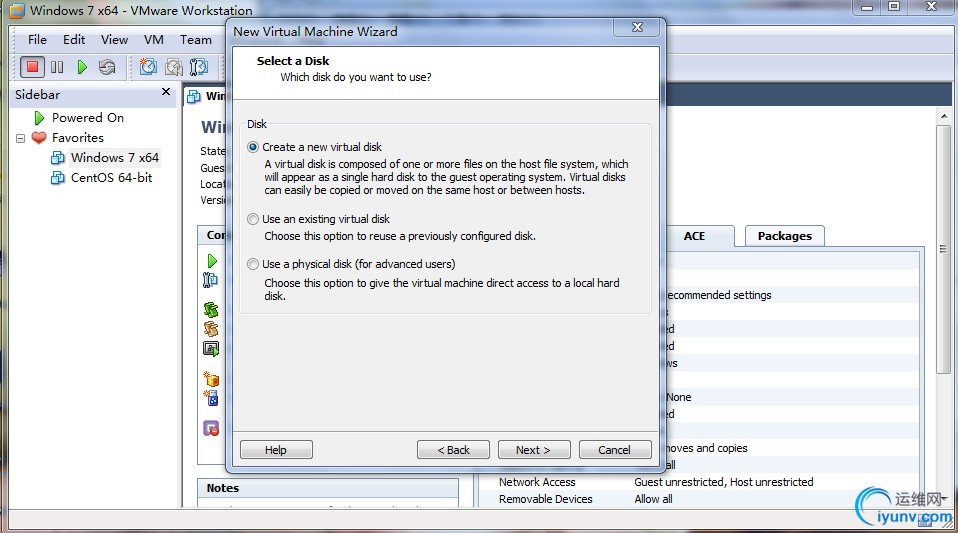This screenshot has height=533, width=958.
Task: Select Create a new virtual disk
Action: pyautogui.click(x=253, y=147)
